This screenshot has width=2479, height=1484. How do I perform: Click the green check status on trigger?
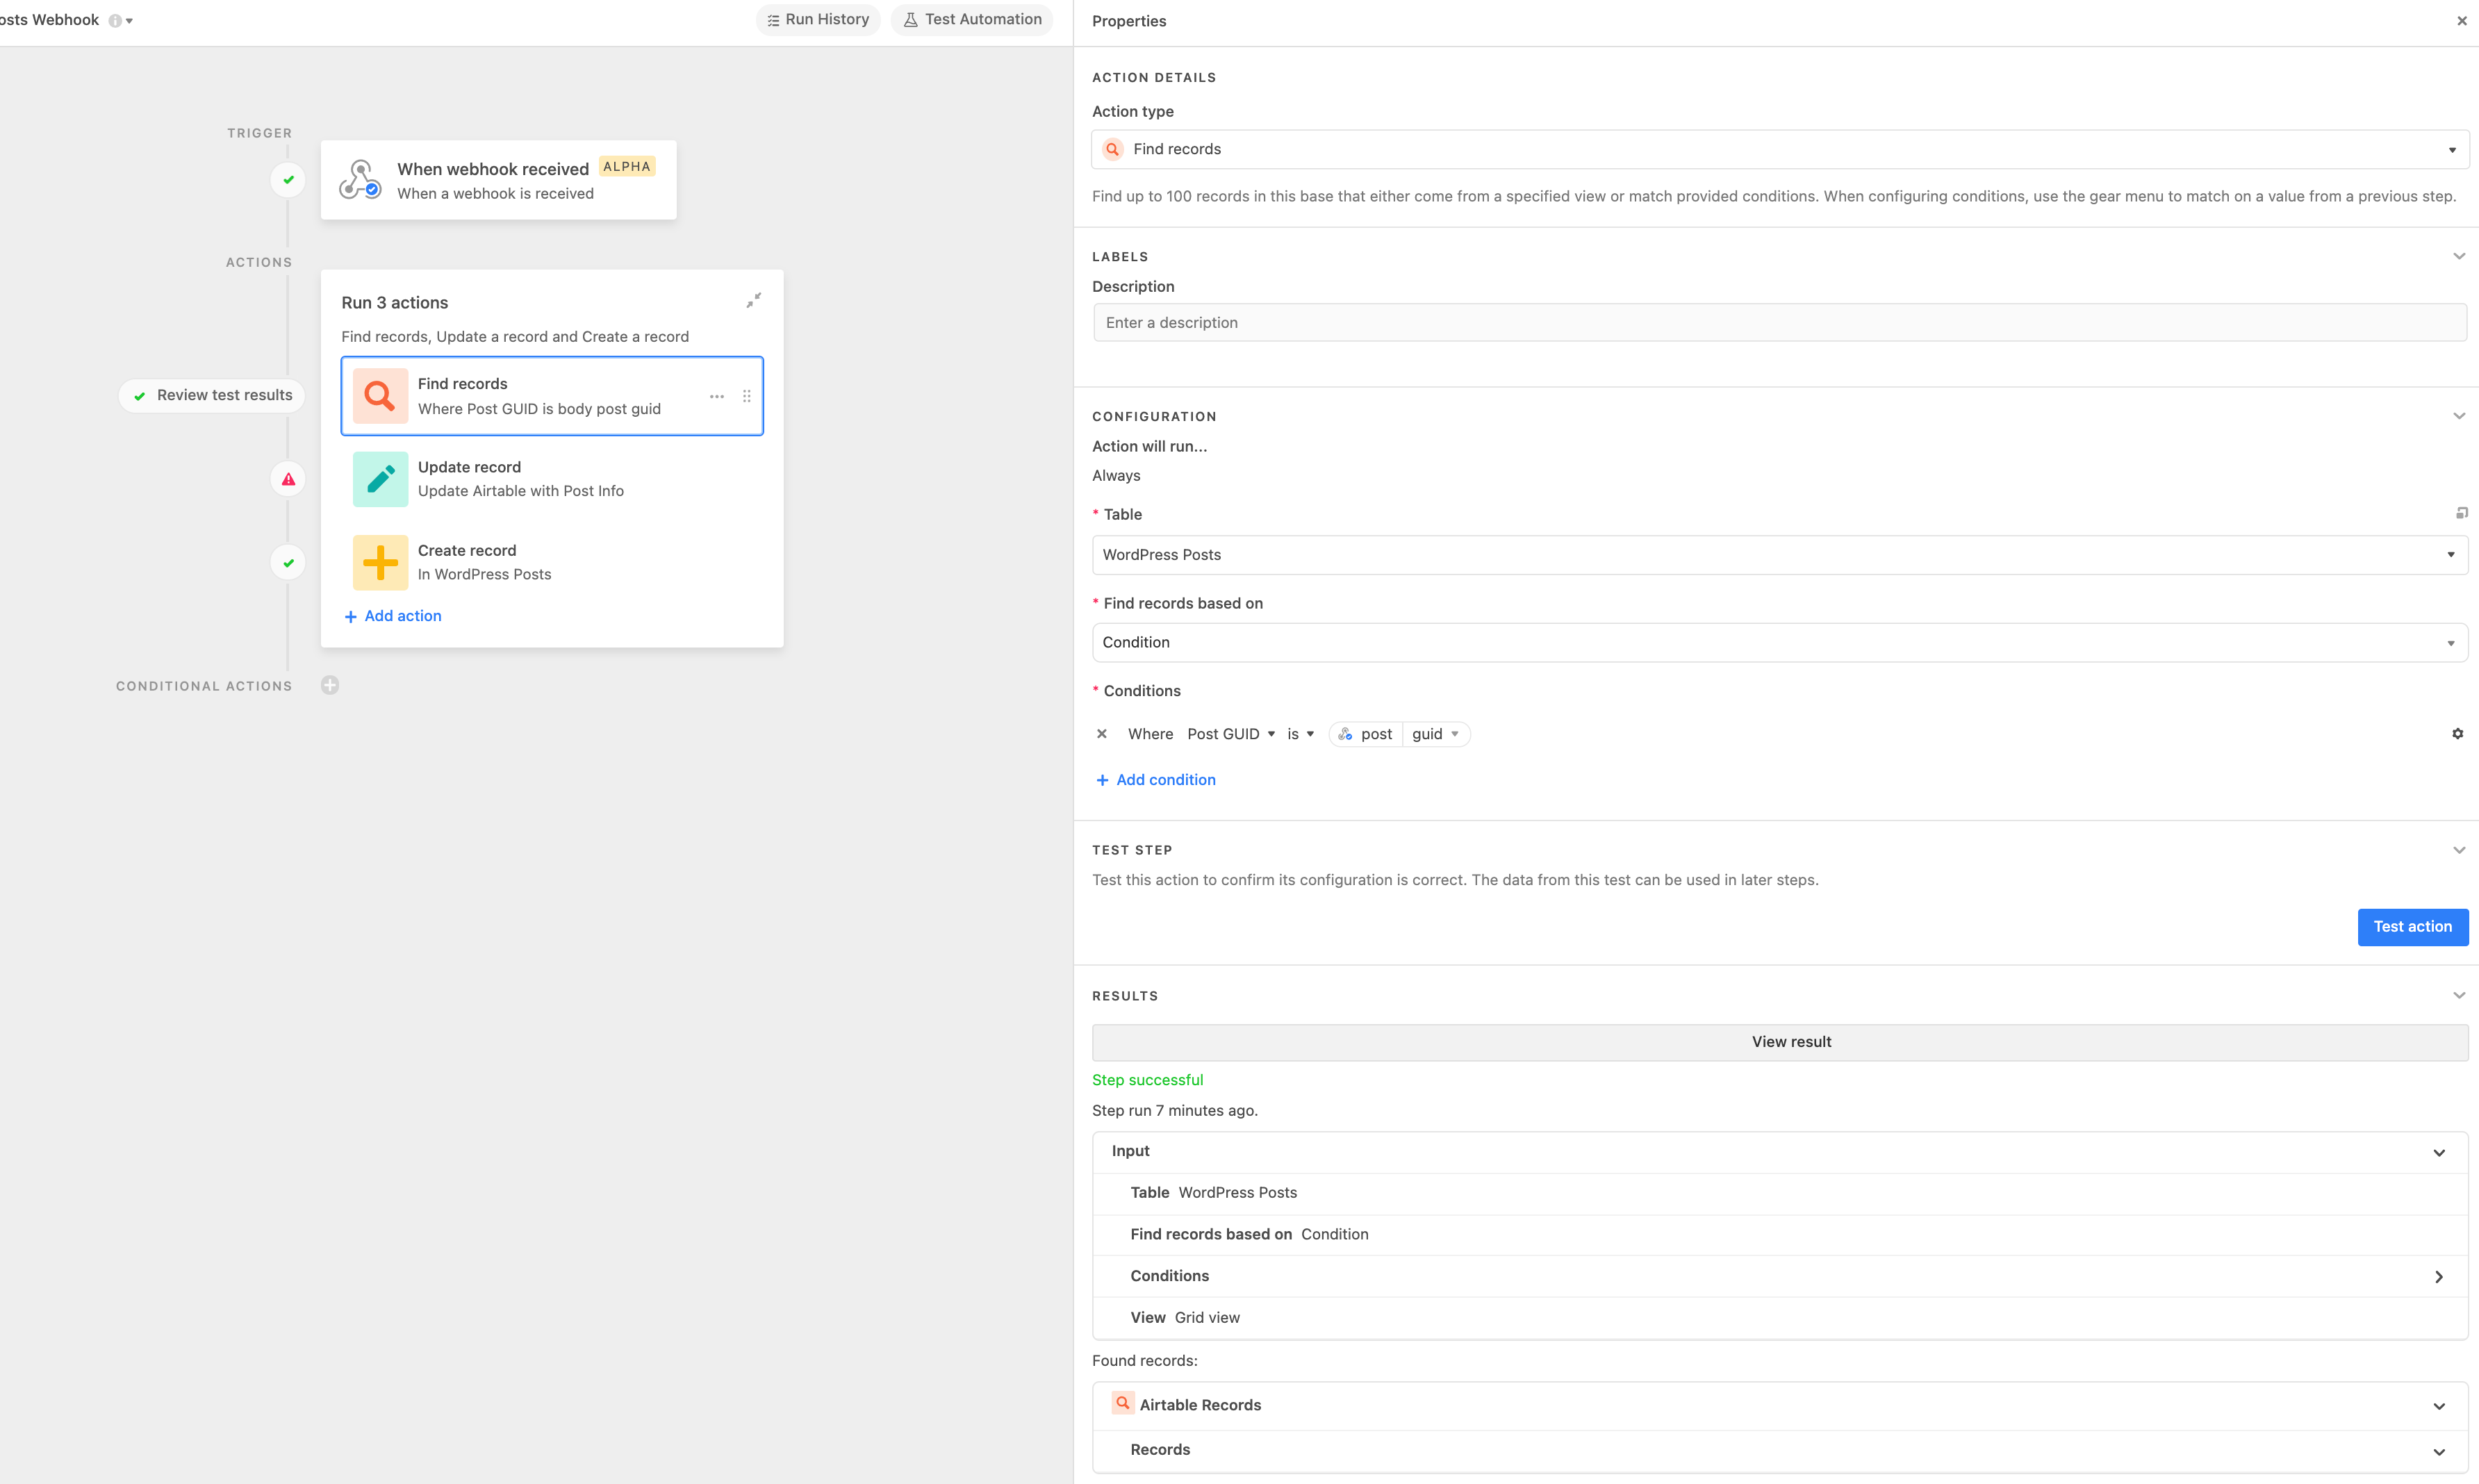click(x=288, y=180)
